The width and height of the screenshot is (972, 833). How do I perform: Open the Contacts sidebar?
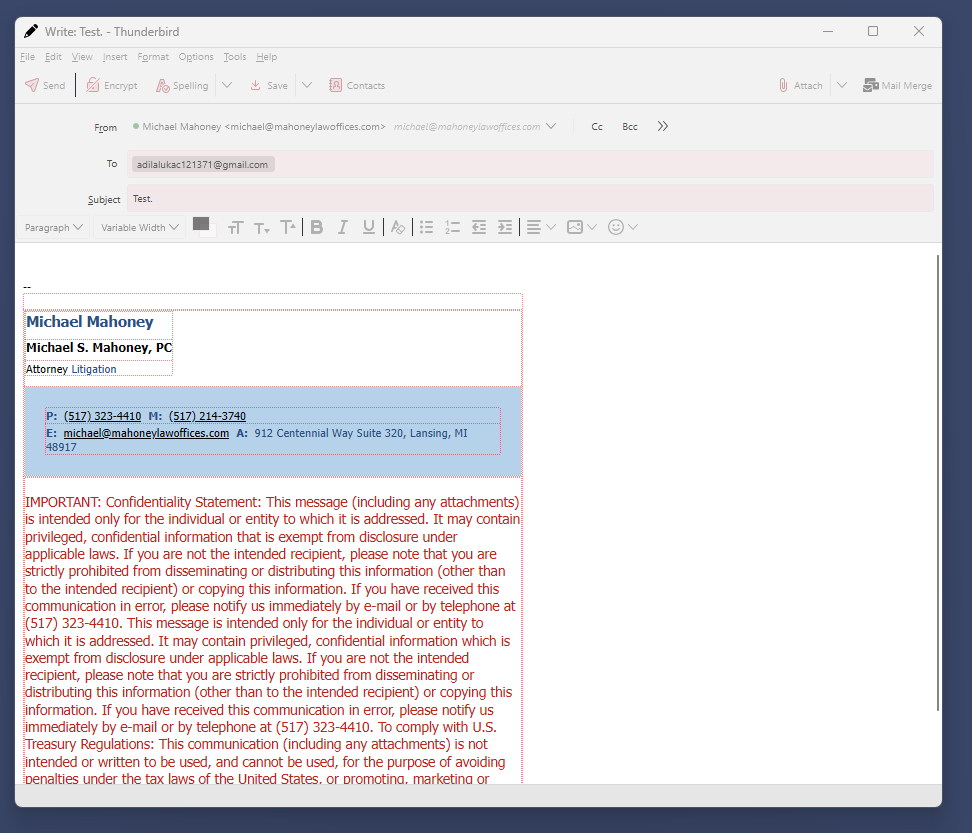point(356,86)
